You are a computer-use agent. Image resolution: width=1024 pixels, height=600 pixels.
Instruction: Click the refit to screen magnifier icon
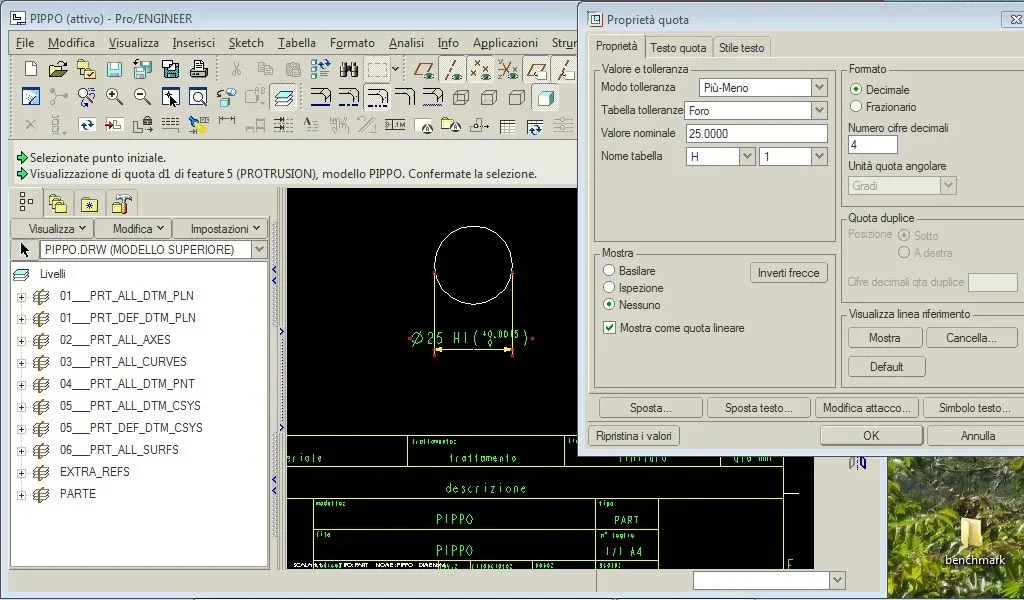point(198,97)
